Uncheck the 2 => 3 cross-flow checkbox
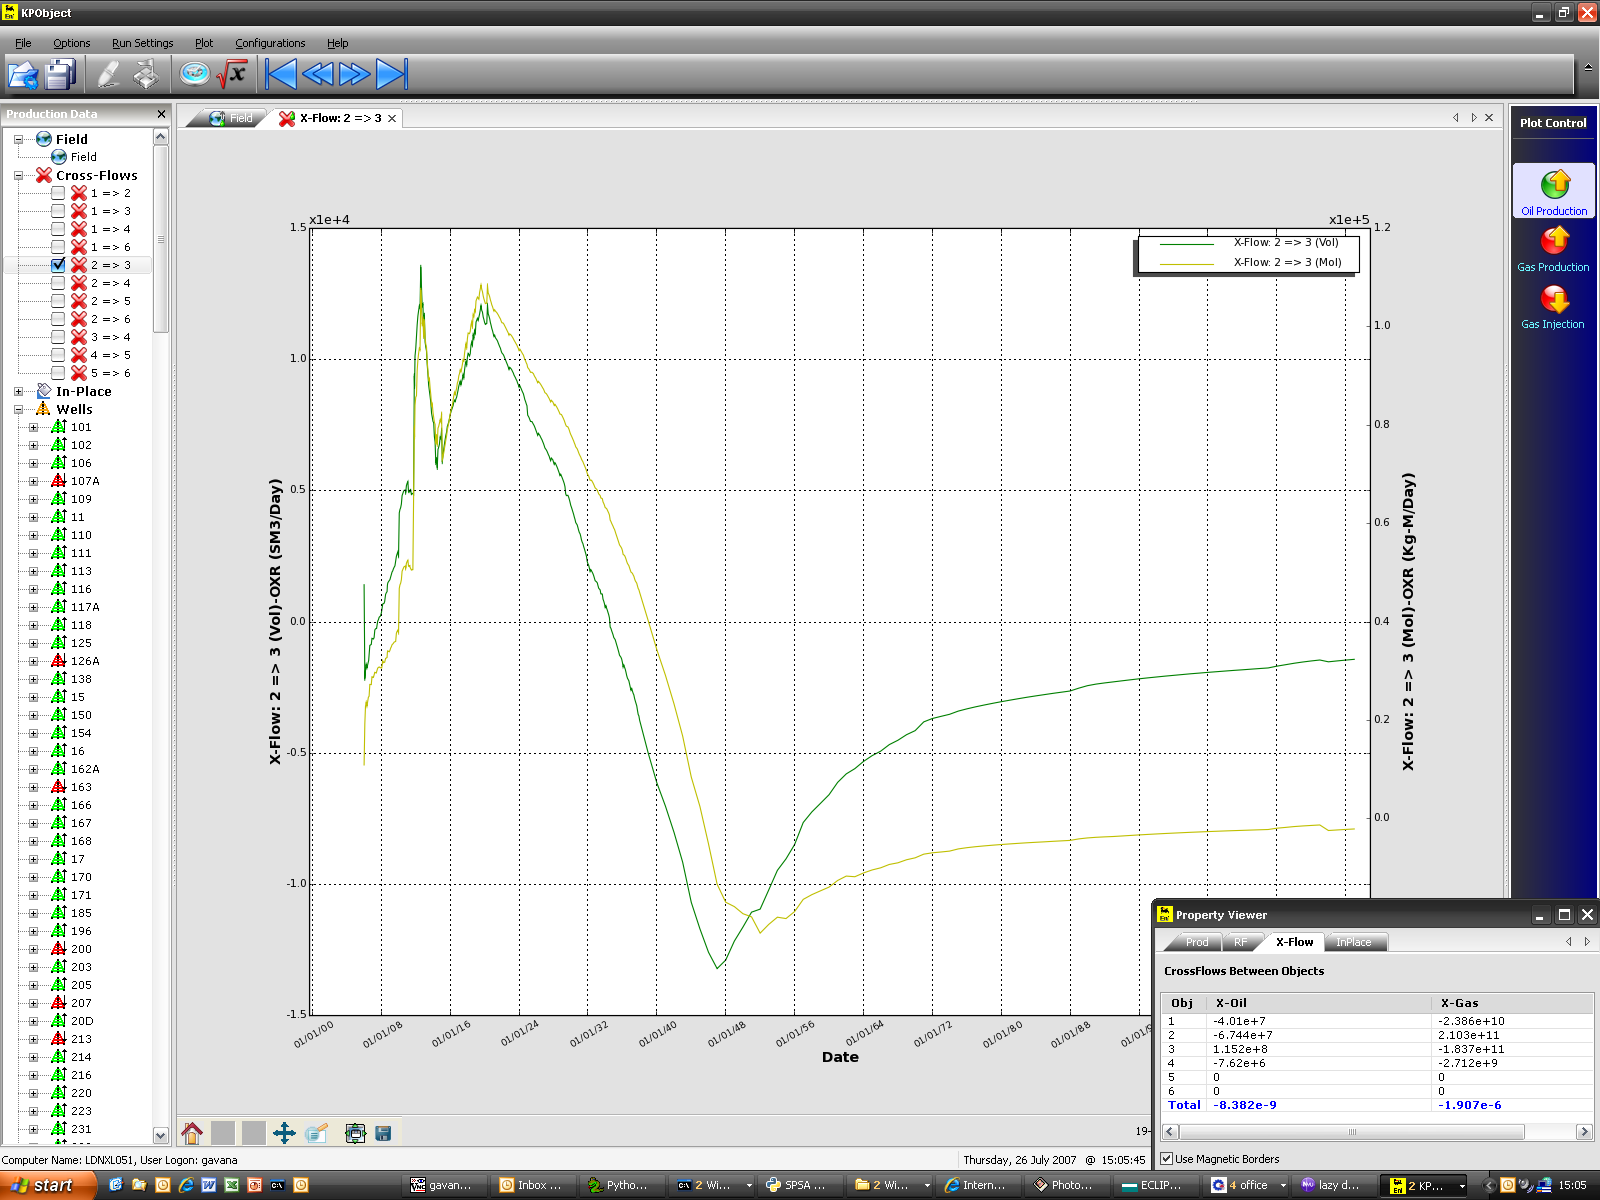 click(x=58, y=265)
